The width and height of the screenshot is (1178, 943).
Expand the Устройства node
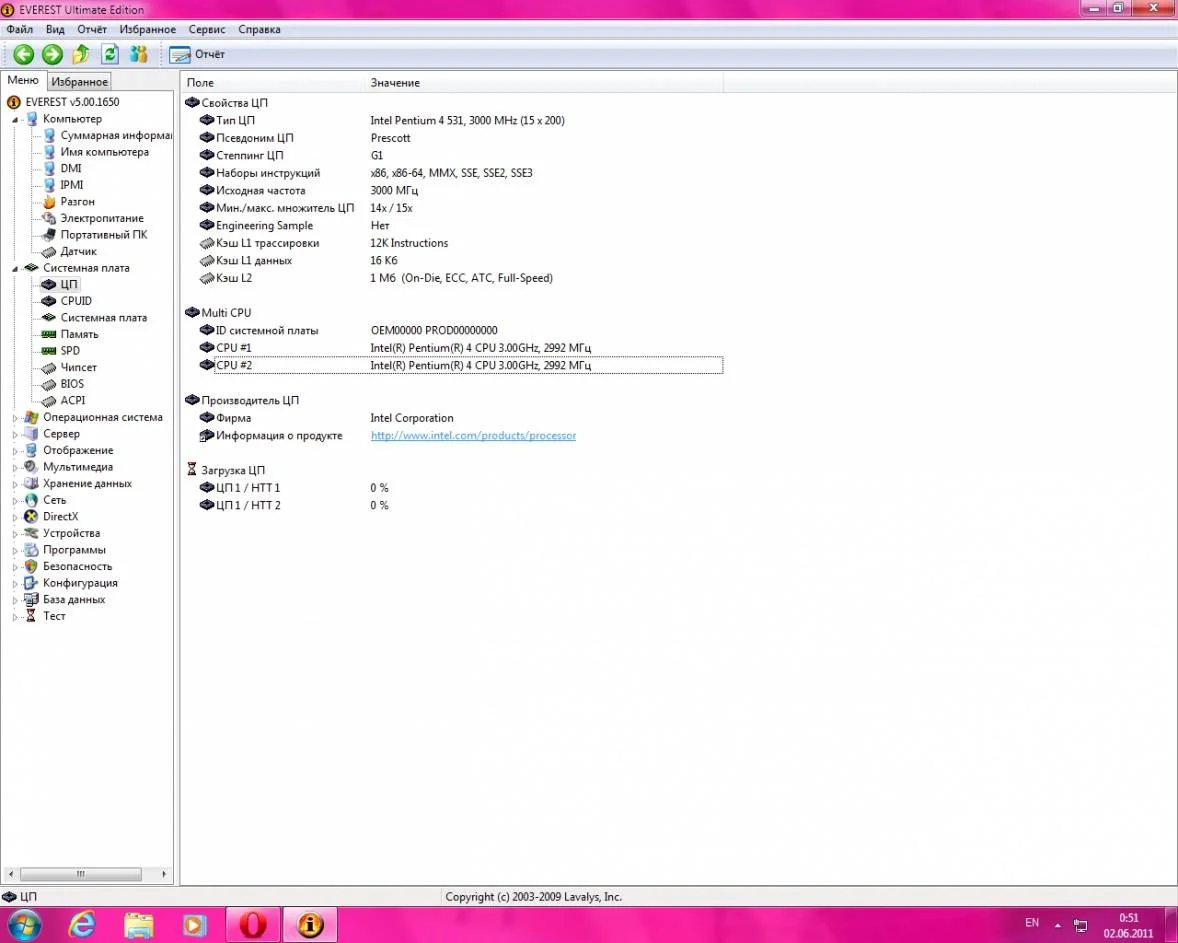pos(14,533)
